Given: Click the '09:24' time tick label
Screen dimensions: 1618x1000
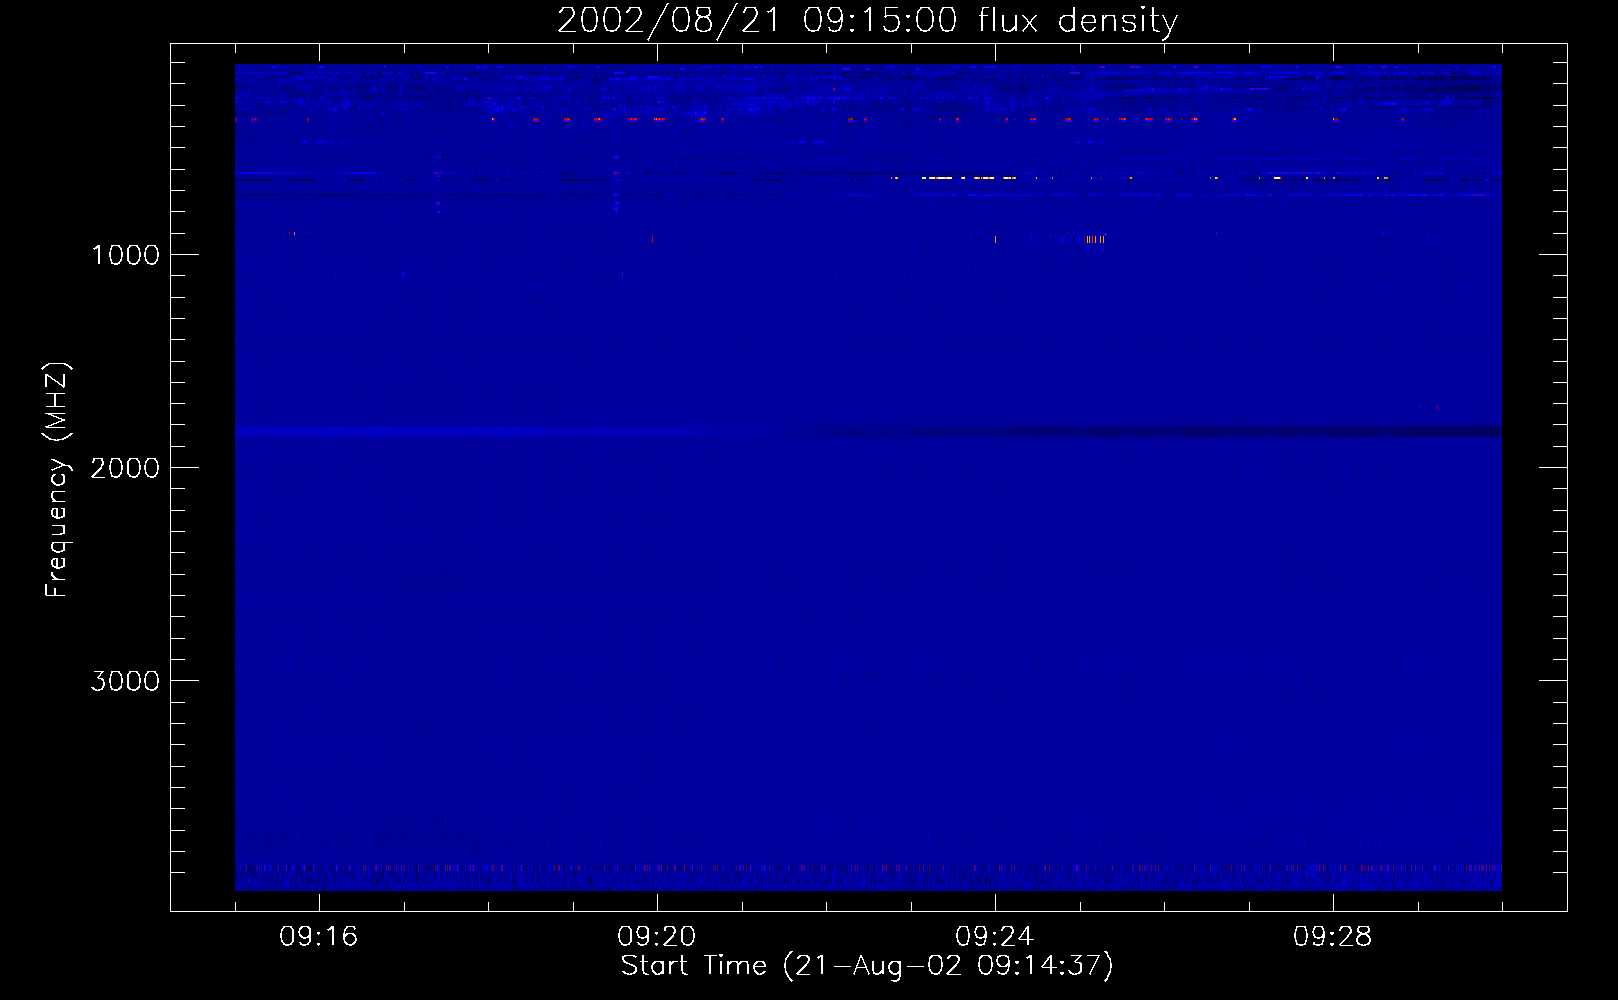Looking at the screenshot, I should [994, 937].
